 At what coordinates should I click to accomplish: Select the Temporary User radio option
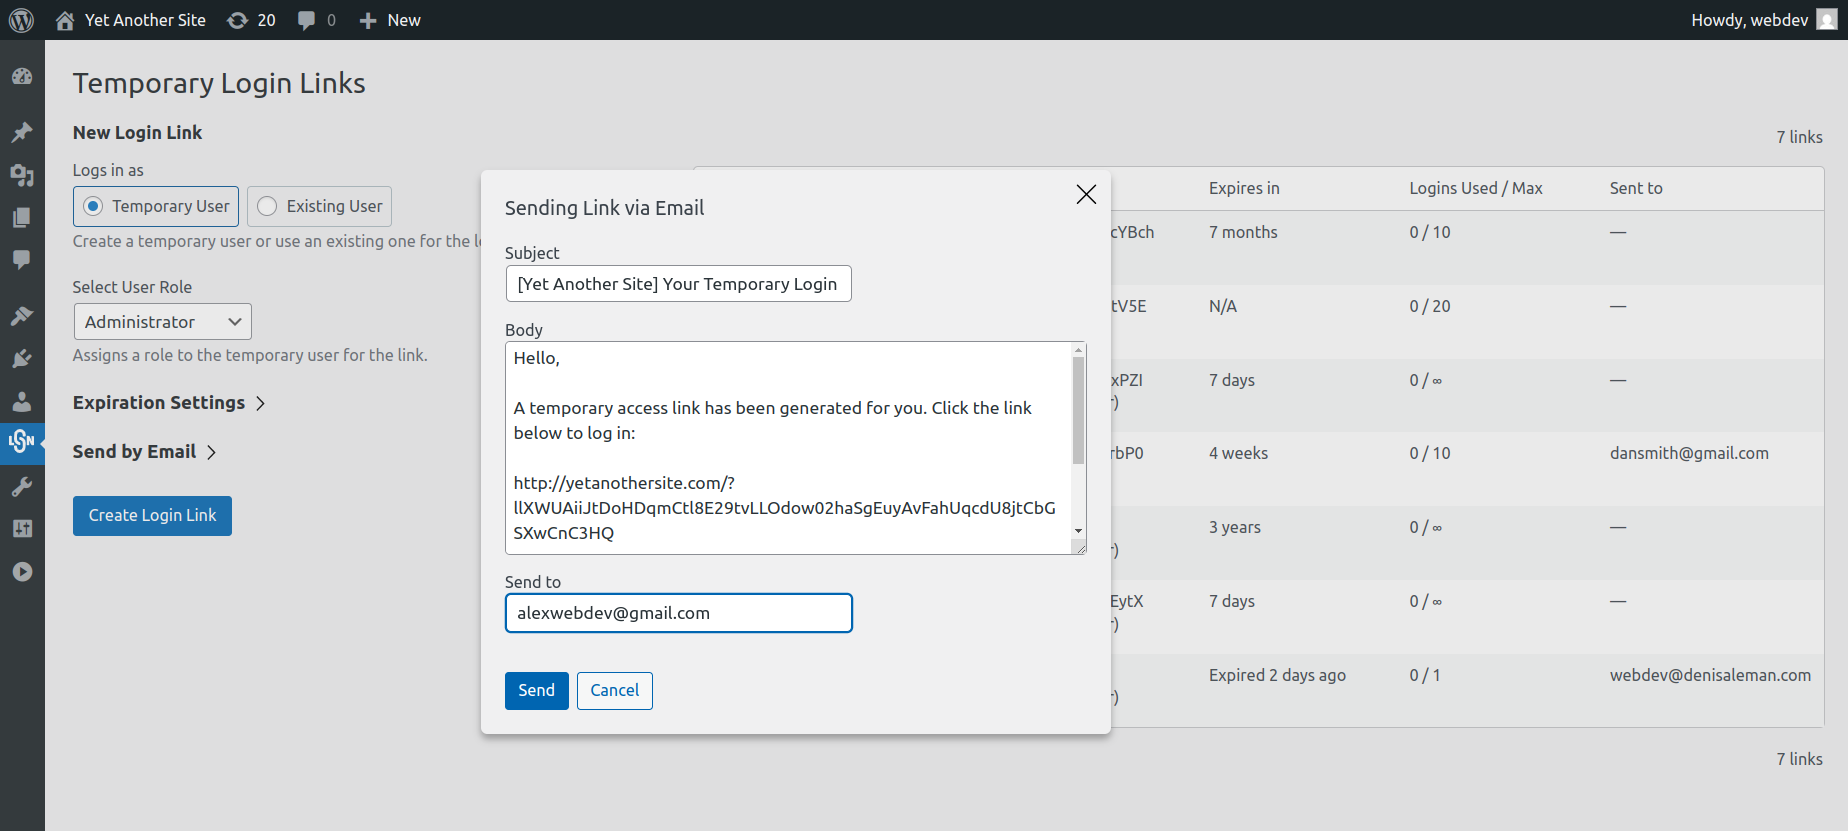tap(156, 206)
